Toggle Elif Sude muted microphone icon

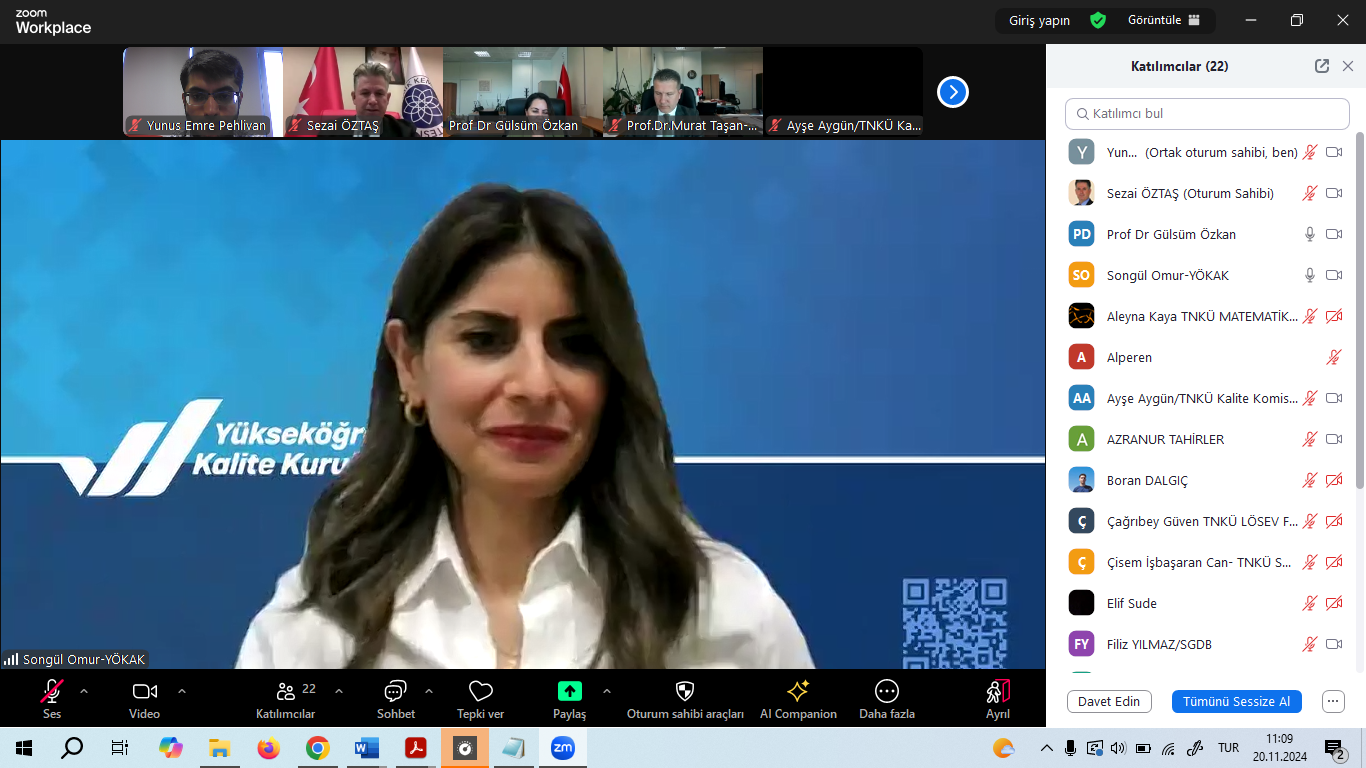click(x=1310, y=603)
